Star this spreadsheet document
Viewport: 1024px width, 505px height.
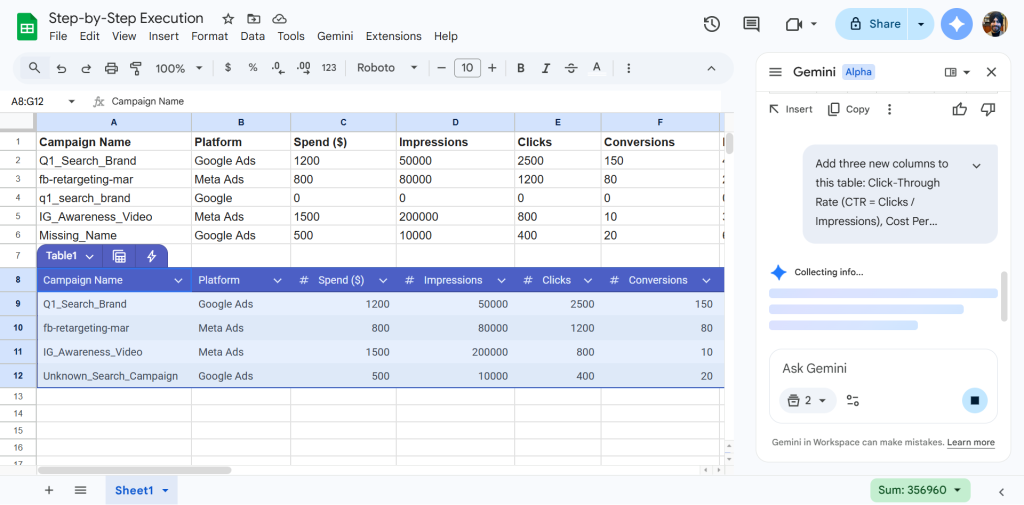(228, 19)
